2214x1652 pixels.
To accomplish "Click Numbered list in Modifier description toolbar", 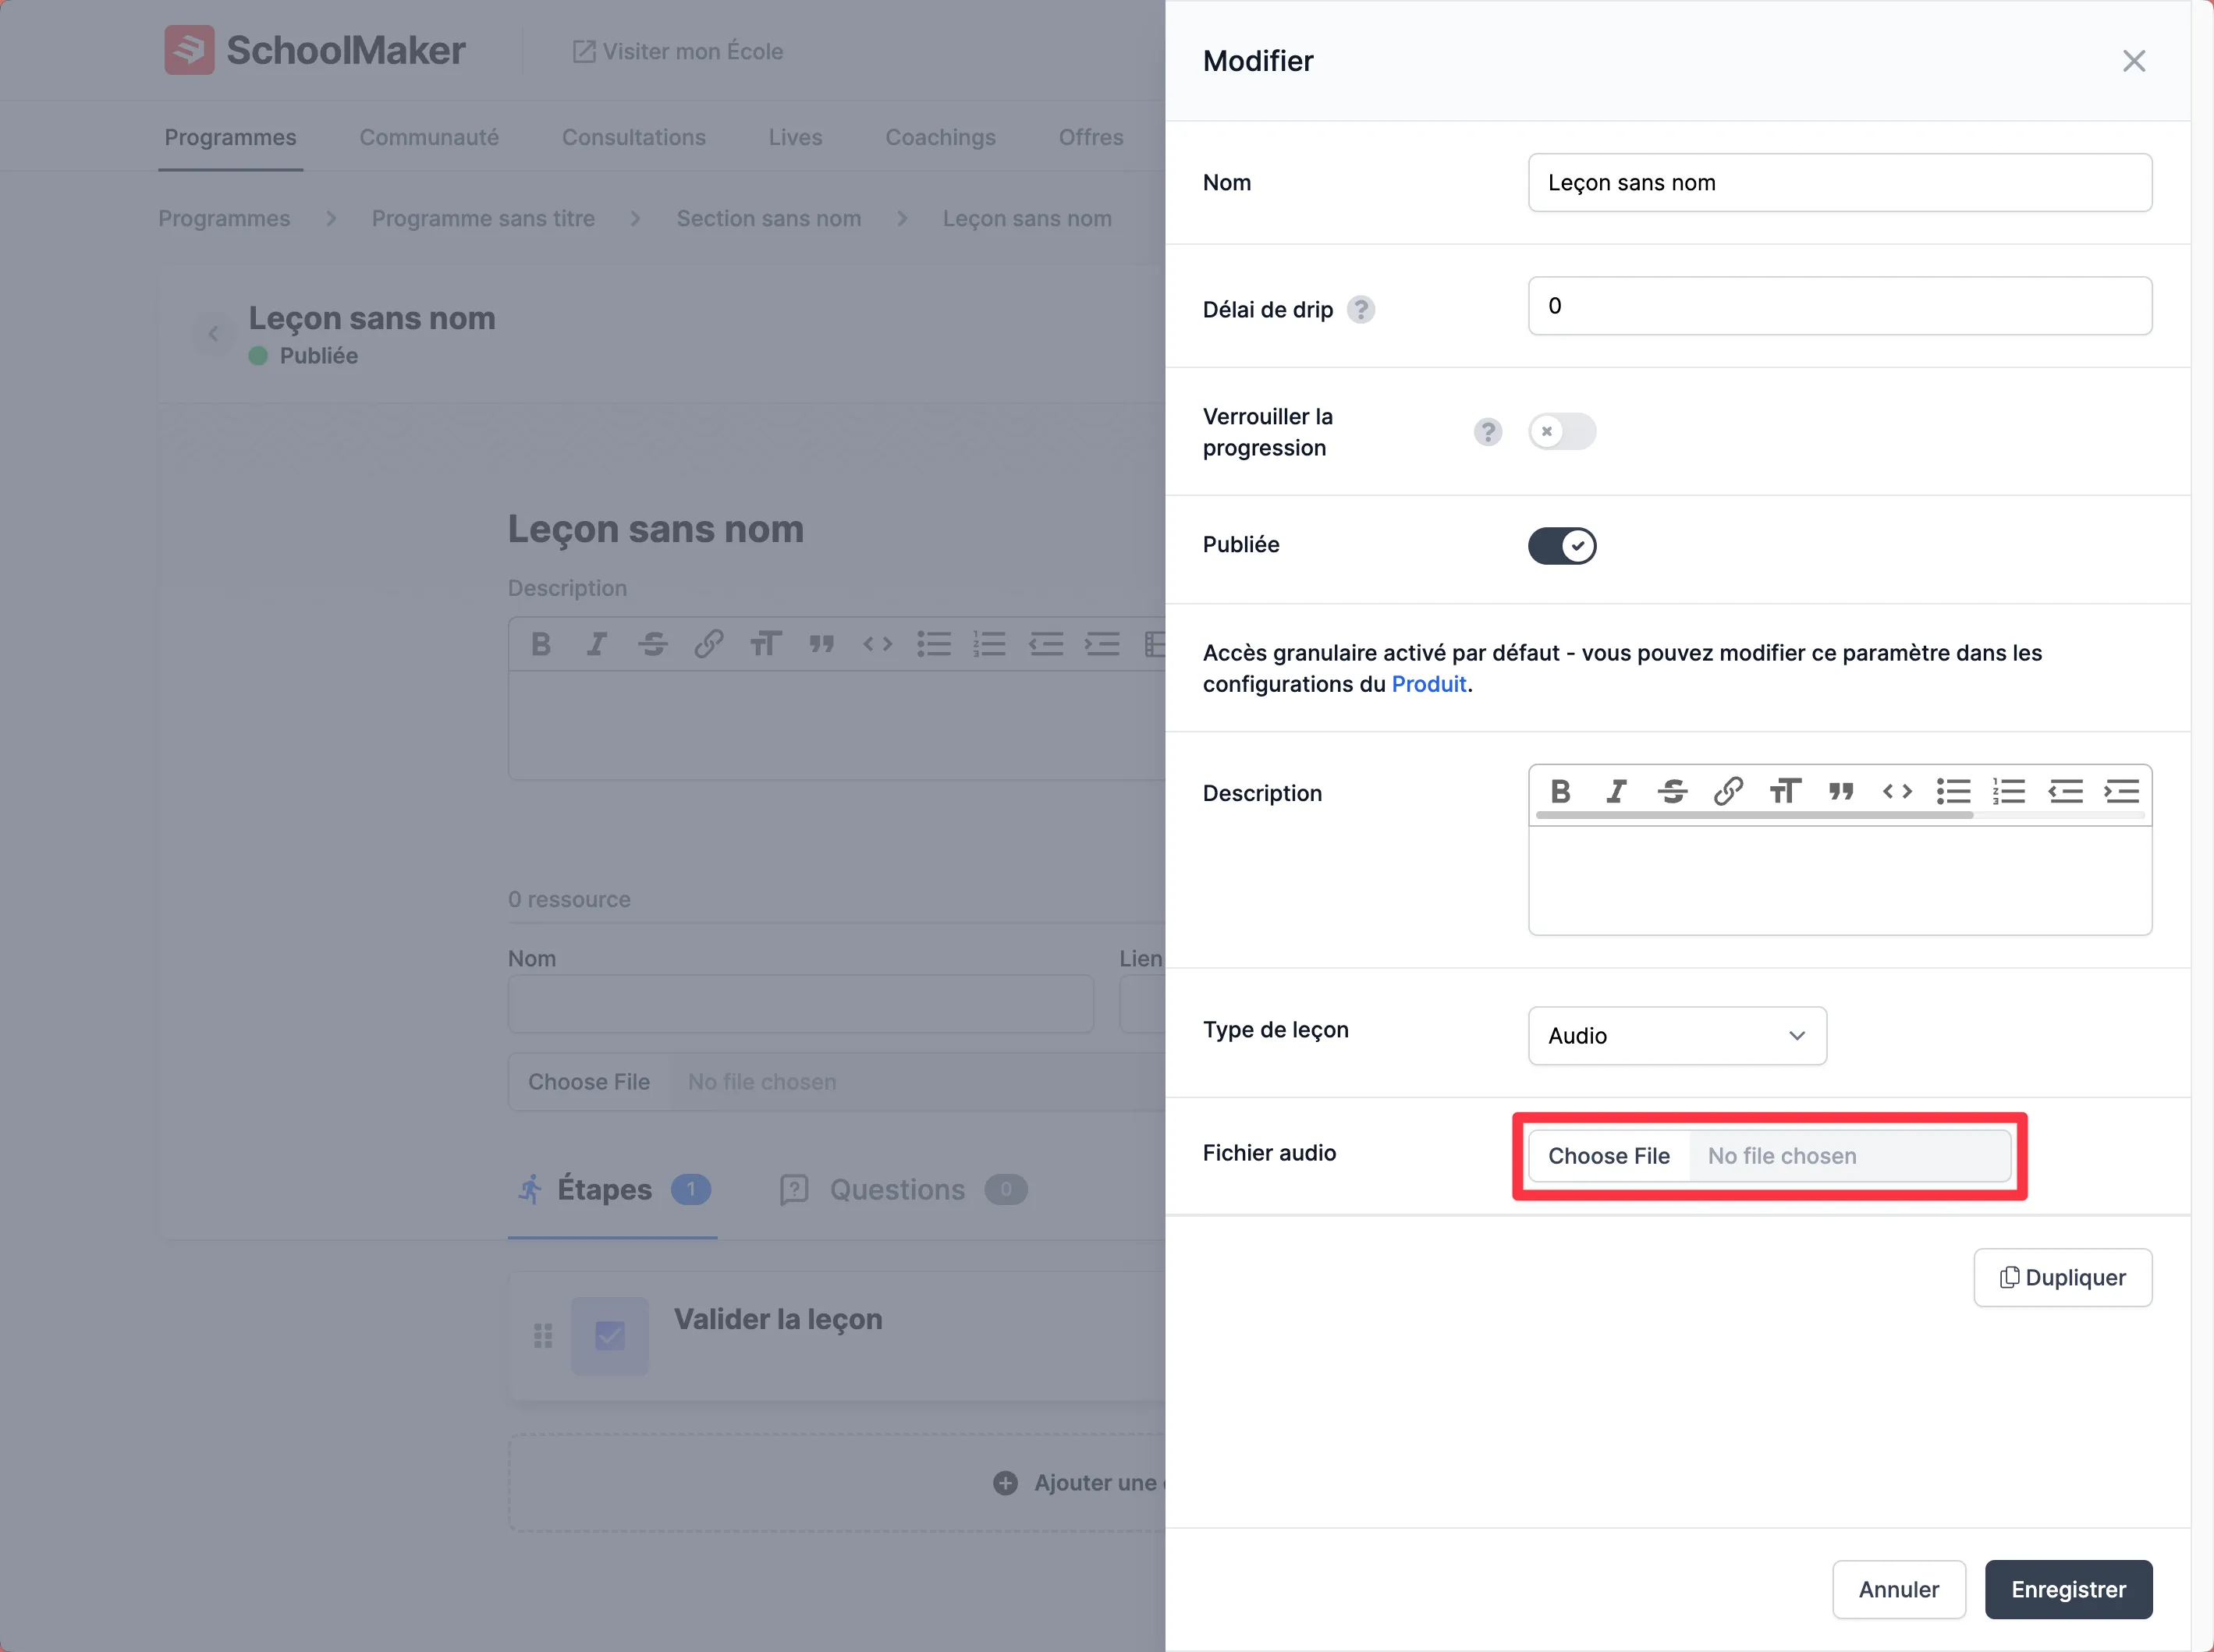I will pyautogui.click(x=2009, y=792).
